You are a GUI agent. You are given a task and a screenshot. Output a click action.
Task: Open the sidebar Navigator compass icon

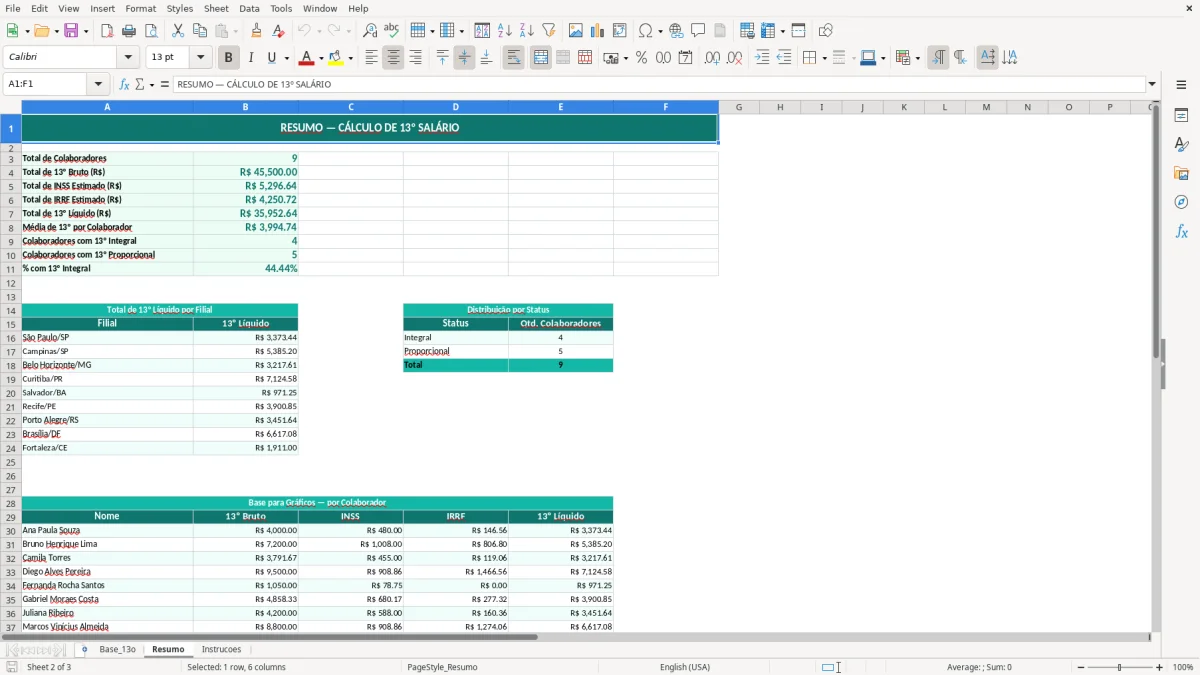point(1181,202)
